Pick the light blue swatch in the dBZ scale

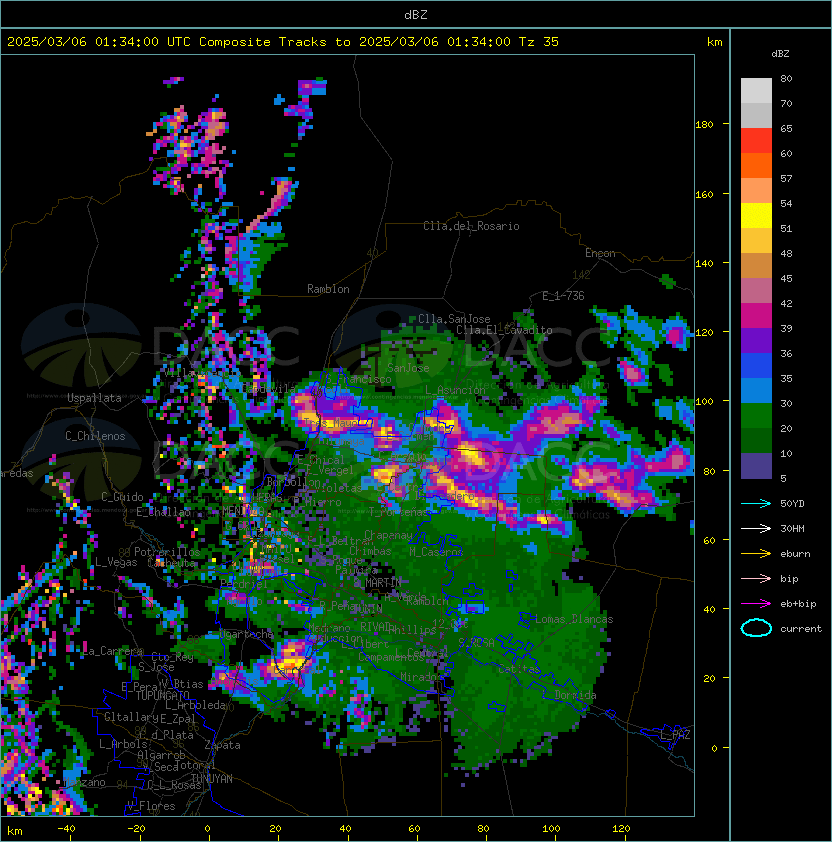pos(756,390)
